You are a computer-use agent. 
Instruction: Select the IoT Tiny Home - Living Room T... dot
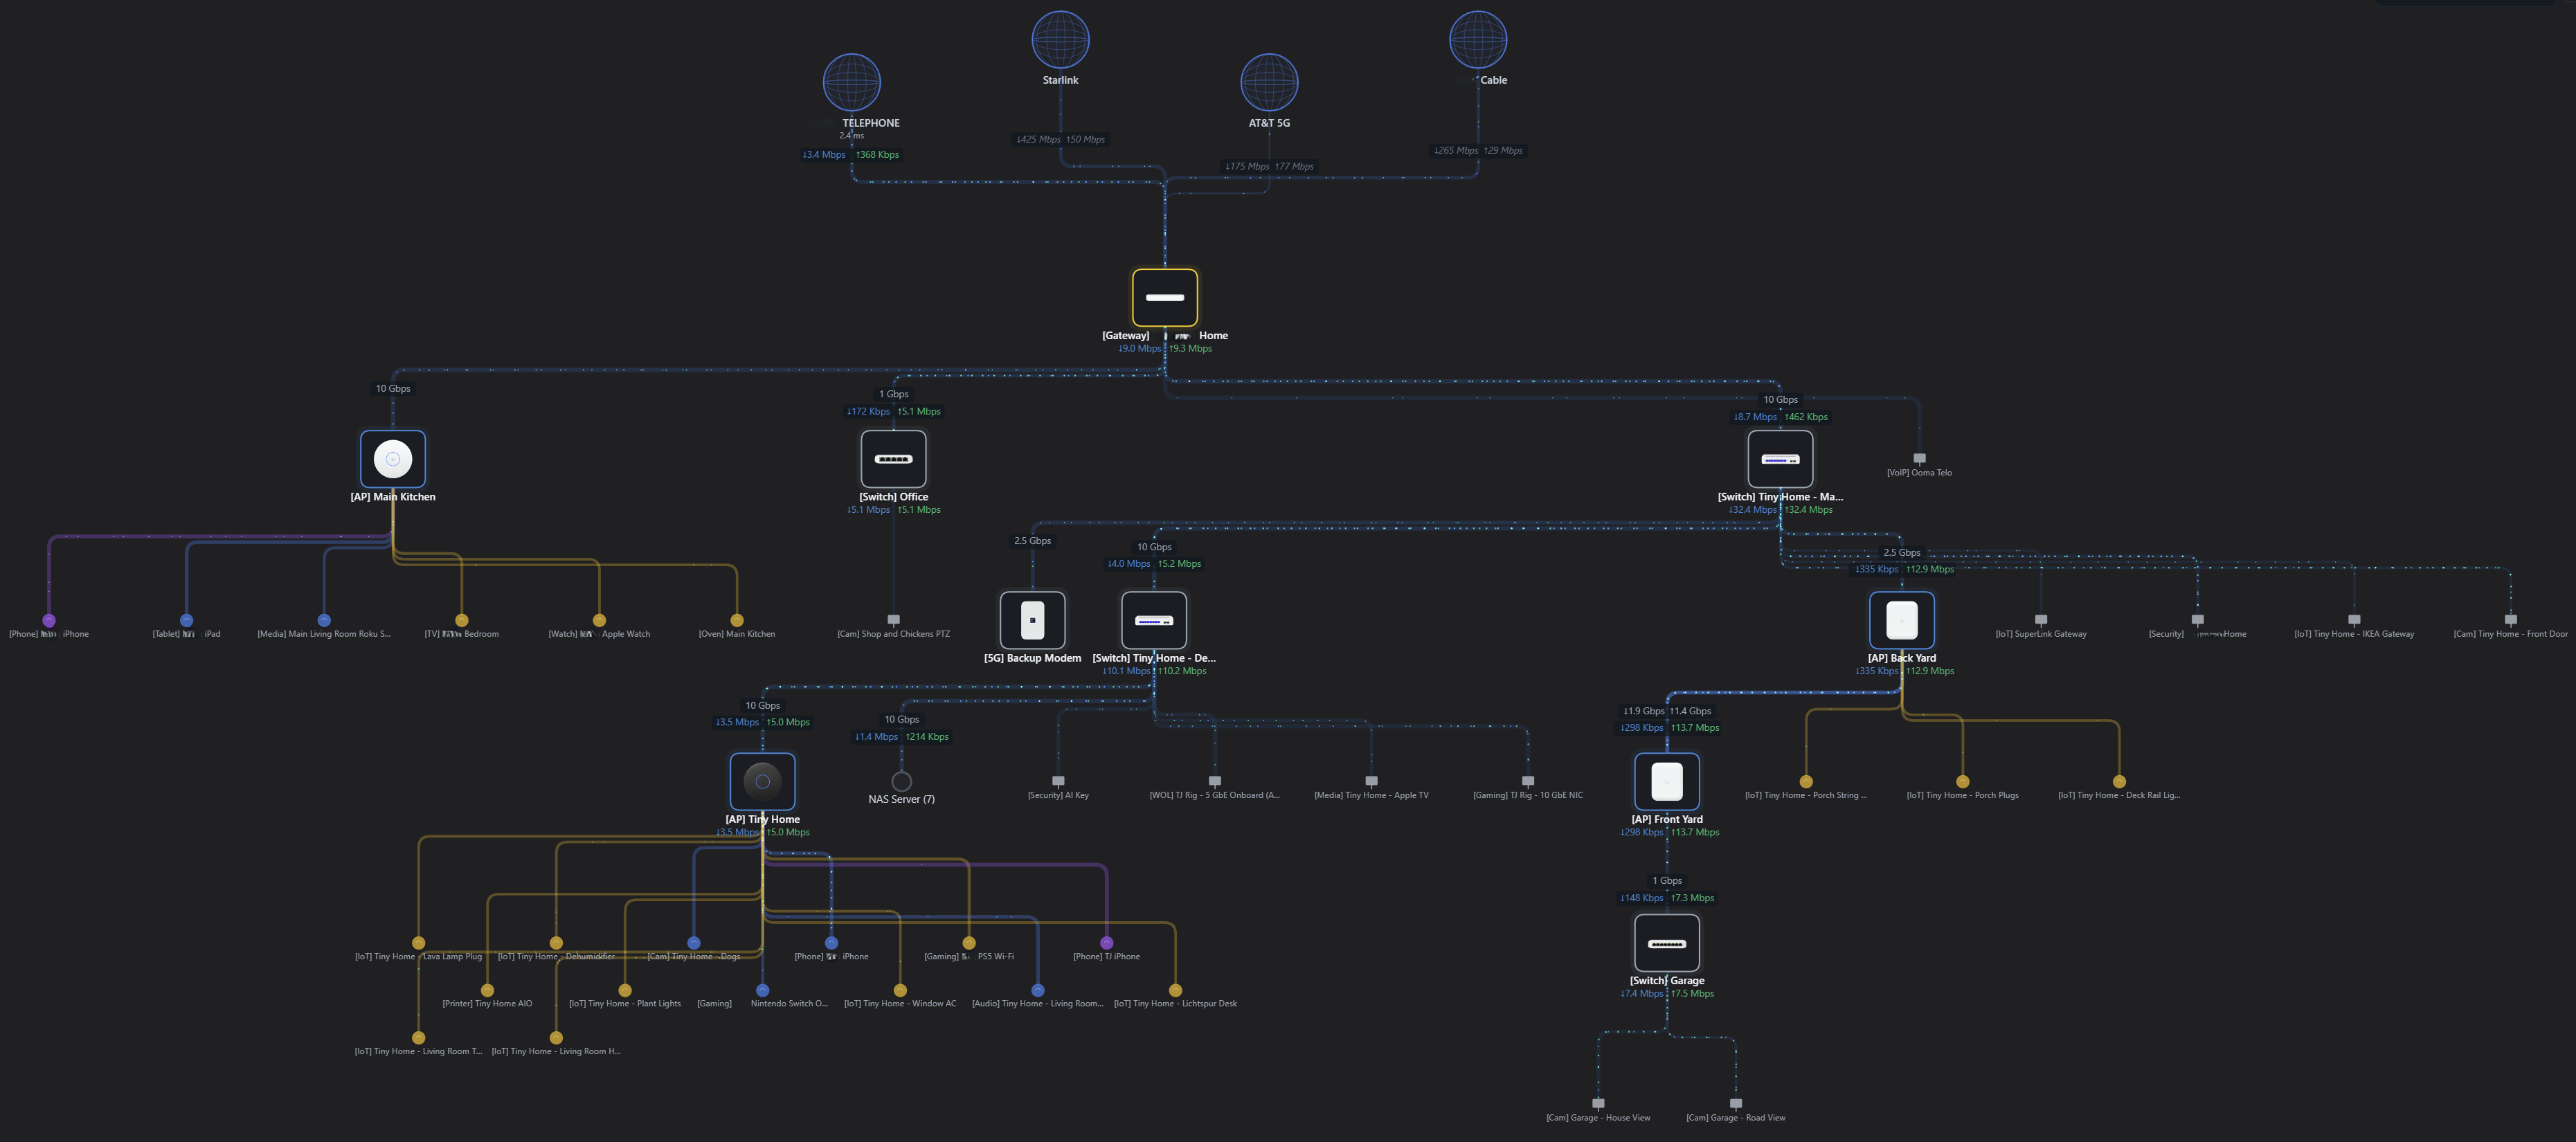click(419, 1038)
